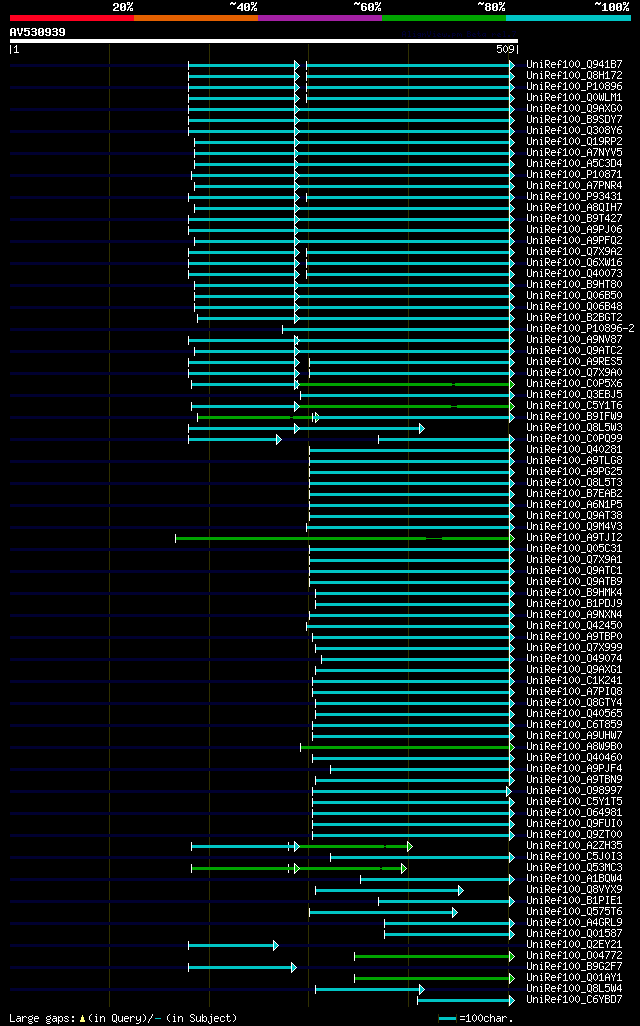640x1026 pixels.
Task: Click the green alignment bar for UniRef100_C0P5X6
Action: pyautogui.click(x=404, y=385)
